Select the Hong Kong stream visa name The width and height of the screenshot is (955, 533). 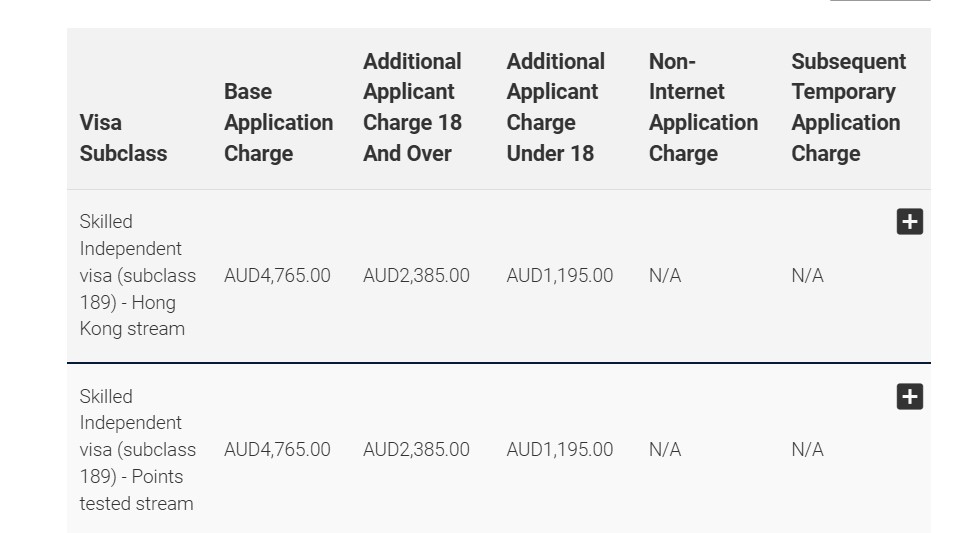(x=137, y=275)
